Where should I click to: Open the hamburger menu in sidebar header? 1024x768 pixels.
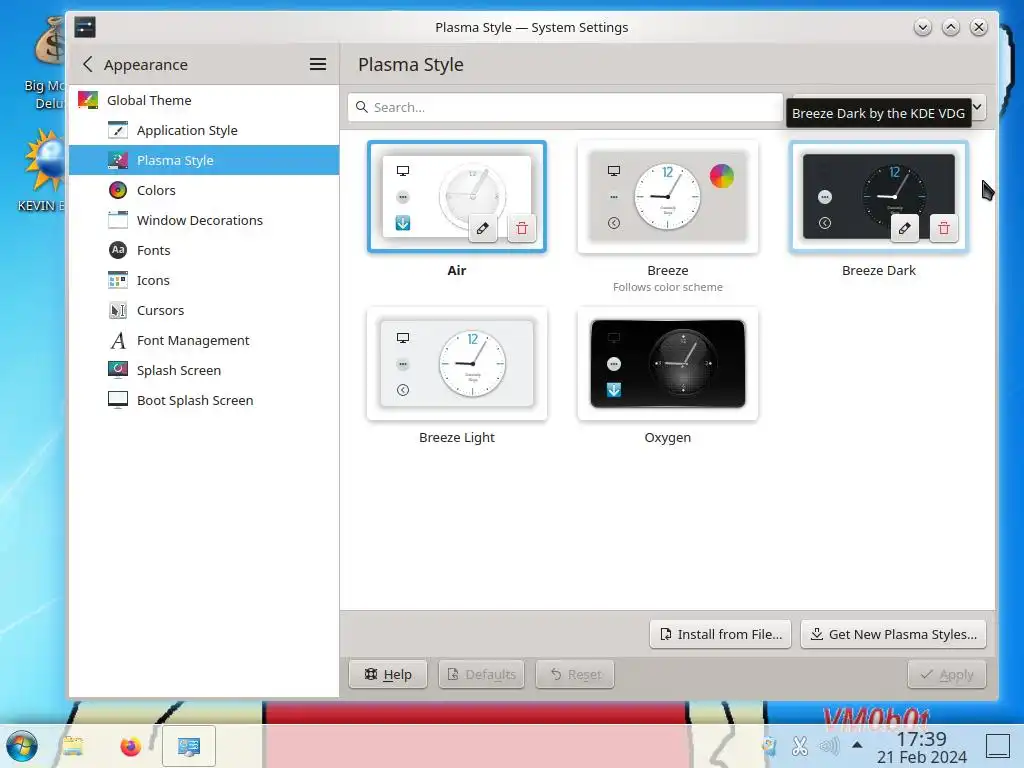[x=317, y=64]
